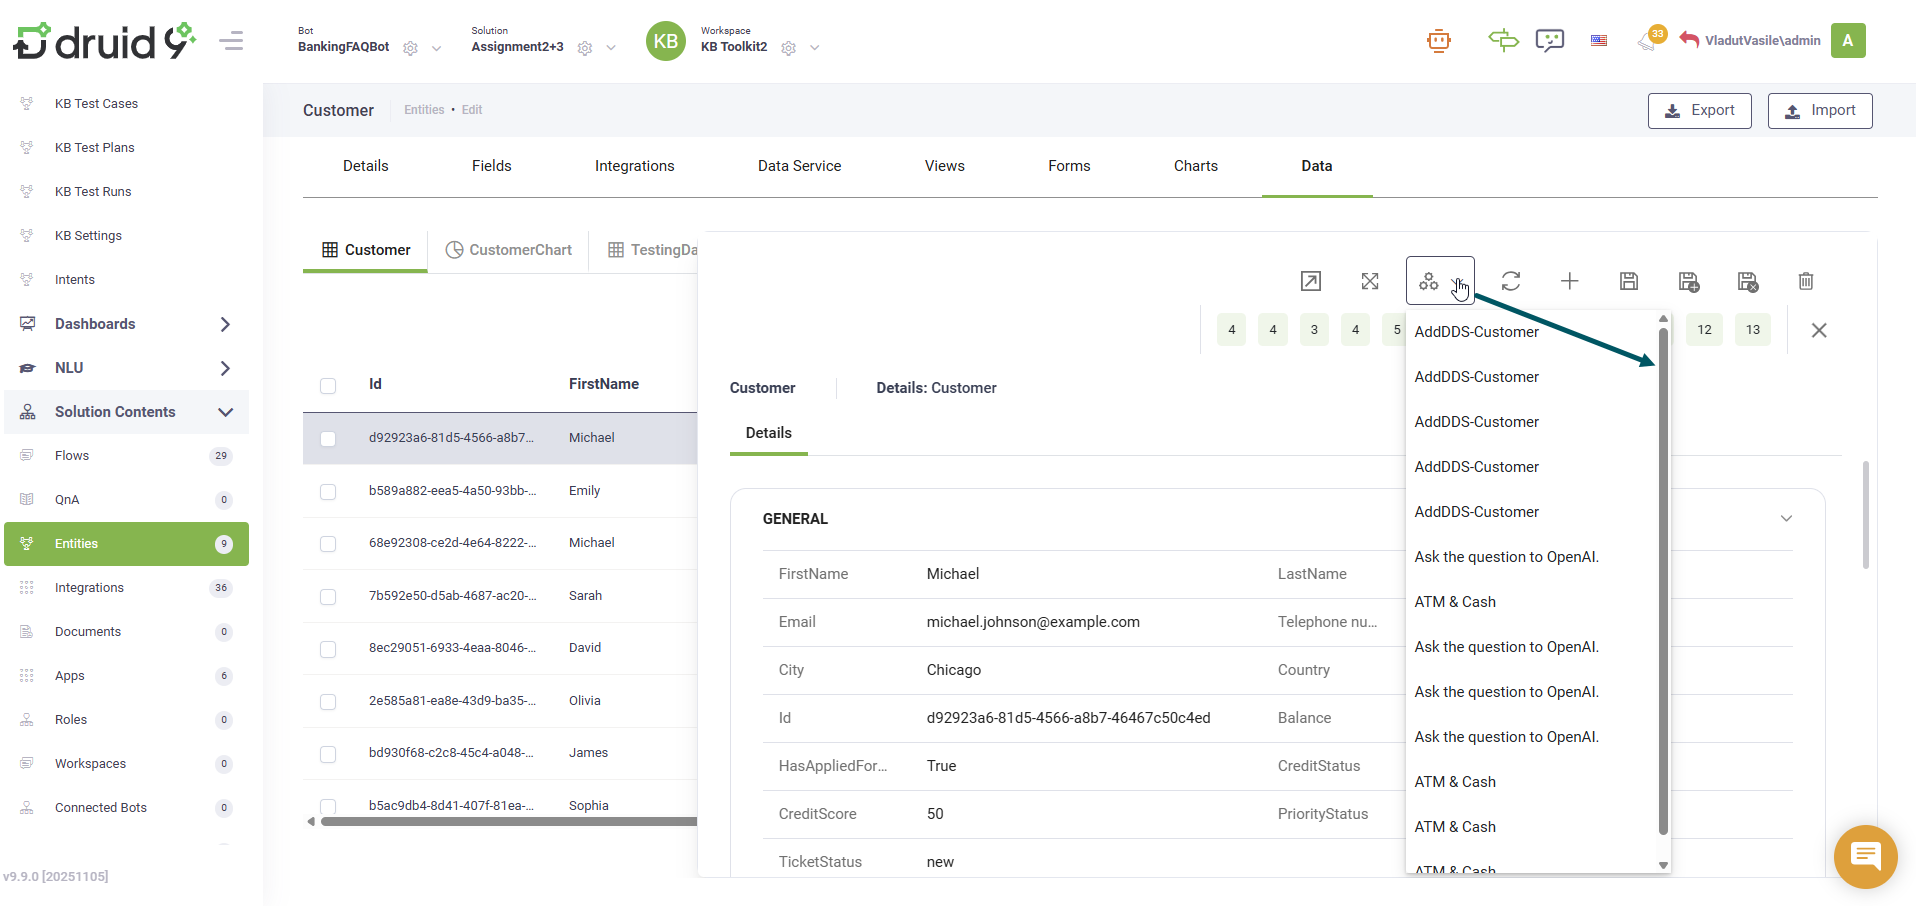Open record in new window icon

point(1310,281)
